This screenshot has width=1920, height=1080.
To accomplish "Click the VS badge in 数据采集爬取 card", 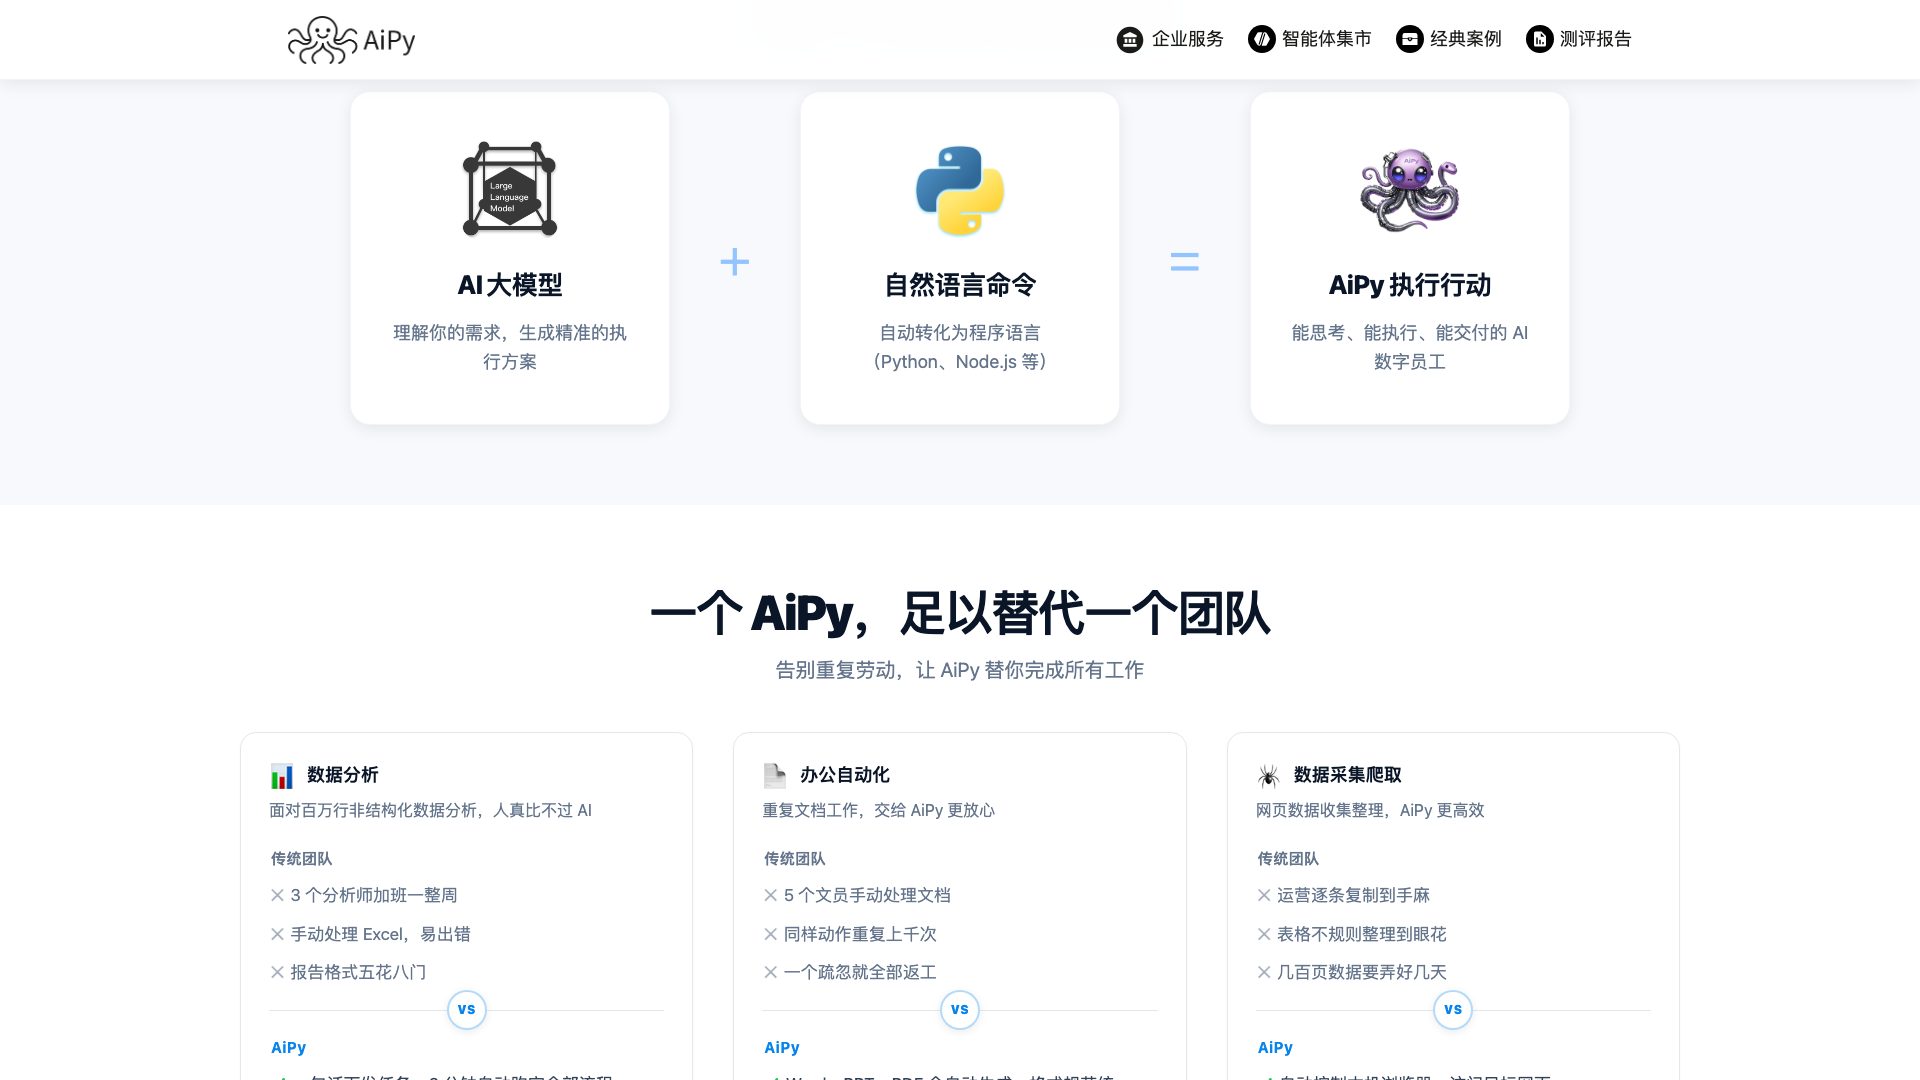I will (1453, 1010).
